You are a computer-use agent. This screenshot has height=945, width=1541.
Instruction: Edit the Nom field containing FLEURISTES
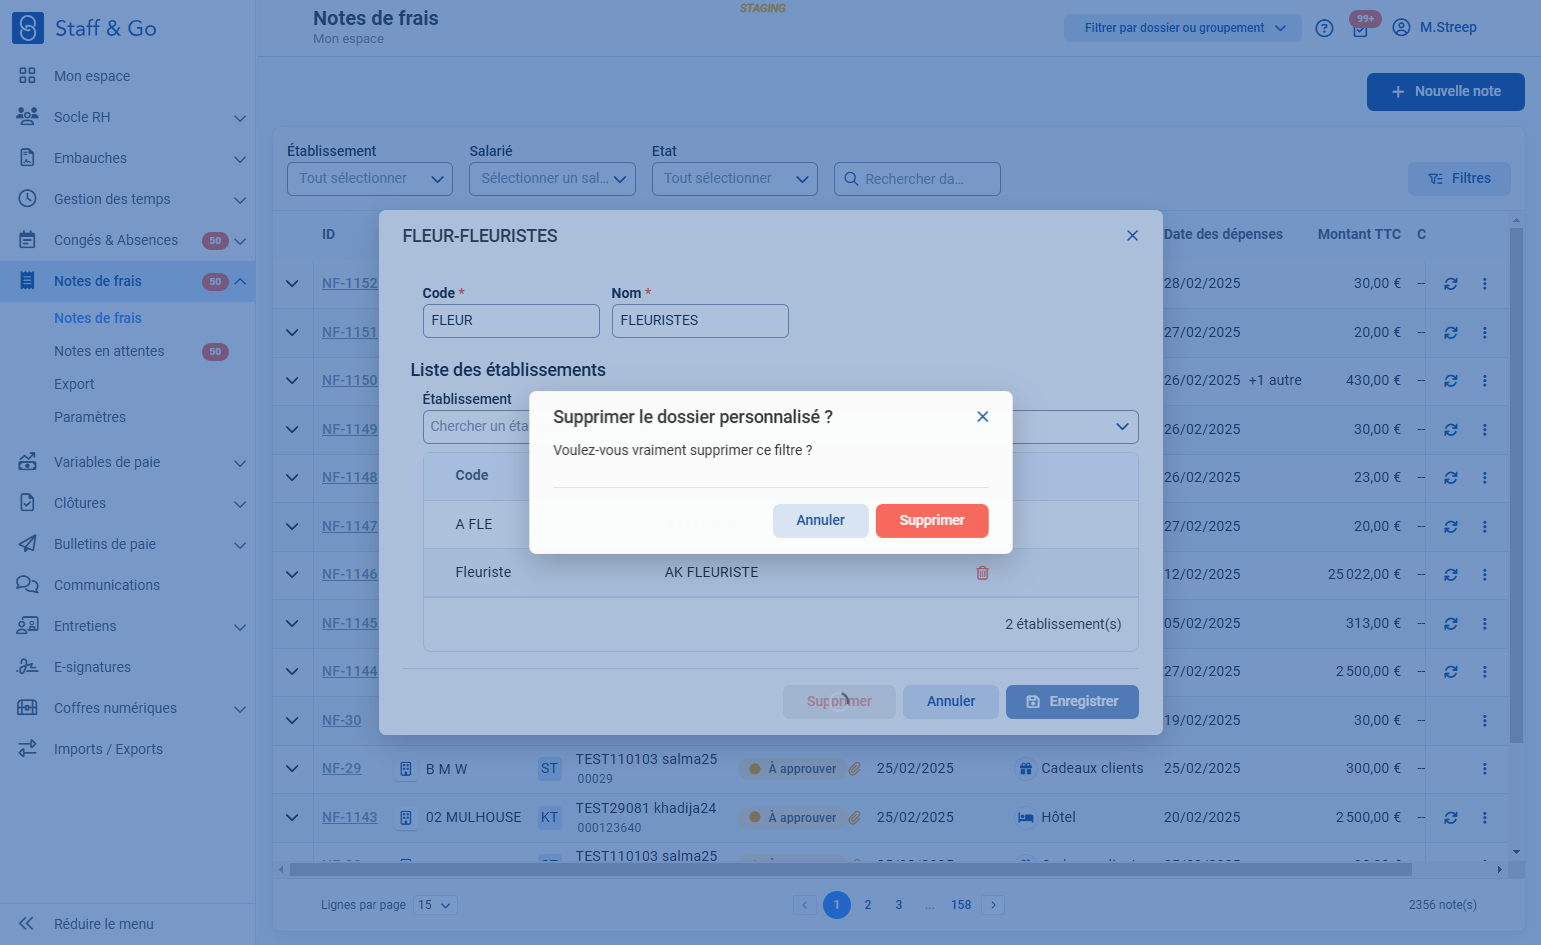click(x=700, y=321)
